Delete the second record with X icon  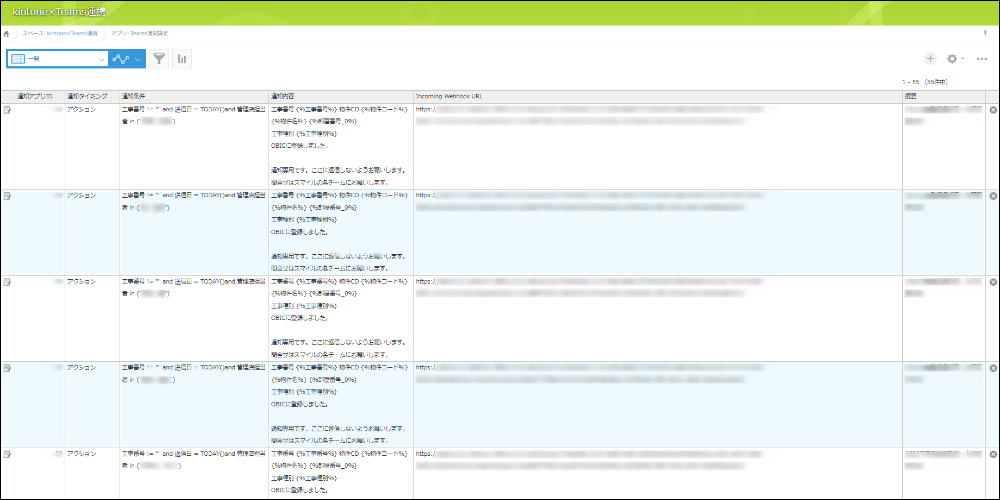(x=993, y=196)
